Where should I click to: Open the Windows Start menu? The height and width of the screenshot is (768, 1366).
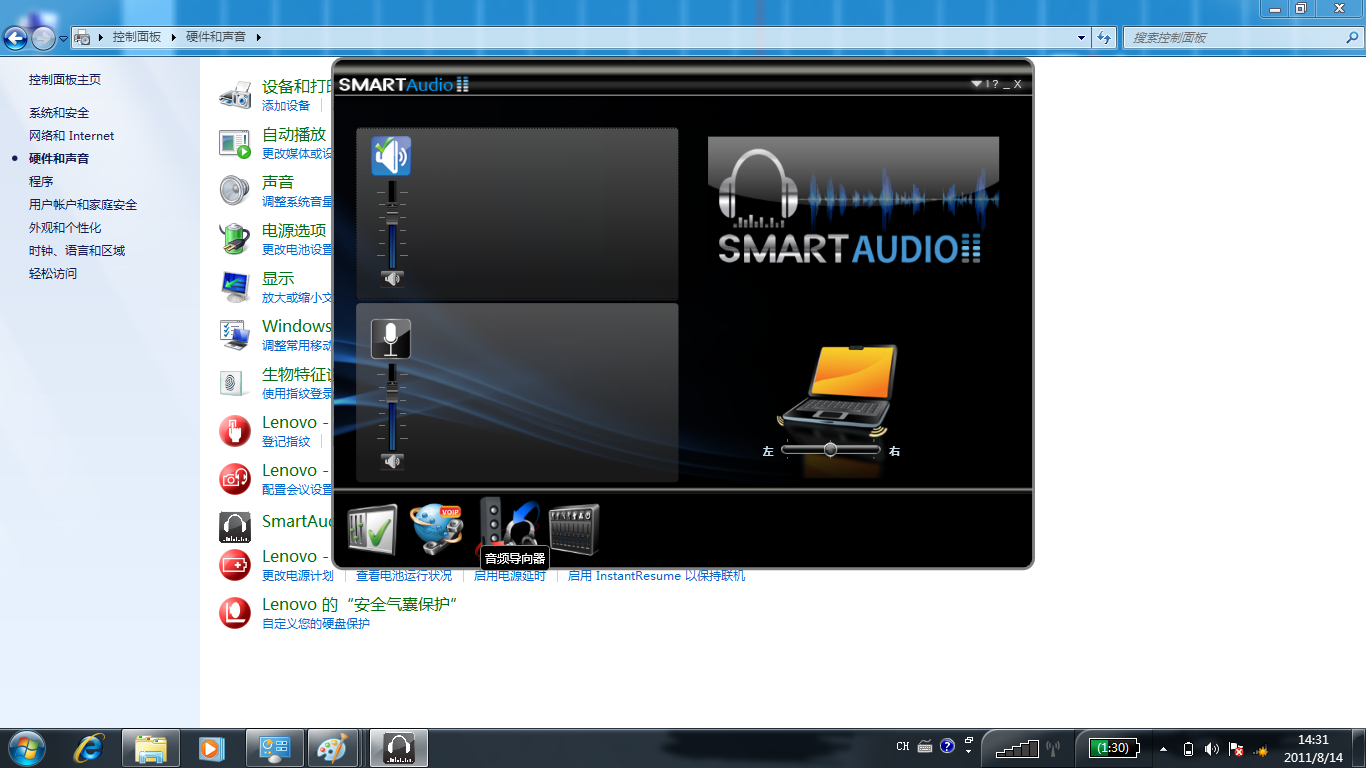tap(25, 748)
